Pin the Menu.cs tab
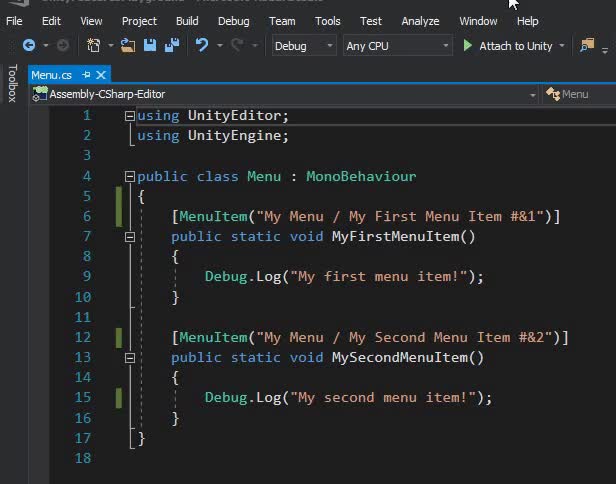 point(87,75)
